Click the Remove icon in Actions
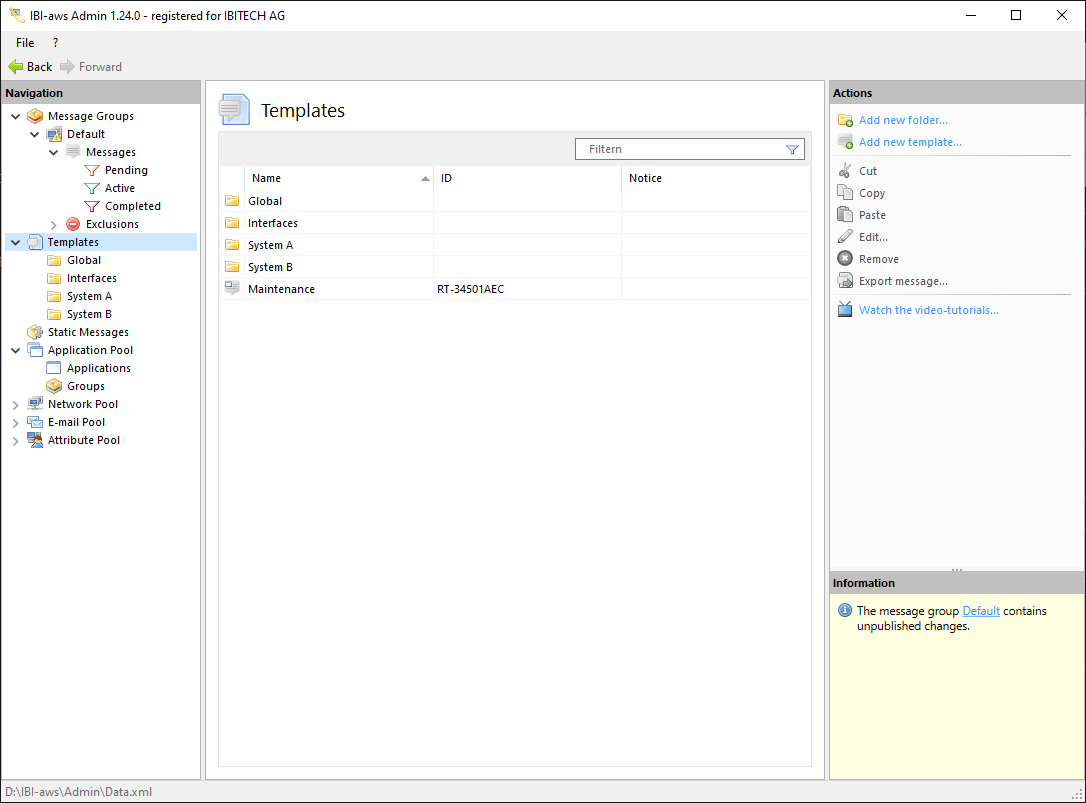Screen dimensions: 1086x803 pyautogui.click(x=845, y=259)
